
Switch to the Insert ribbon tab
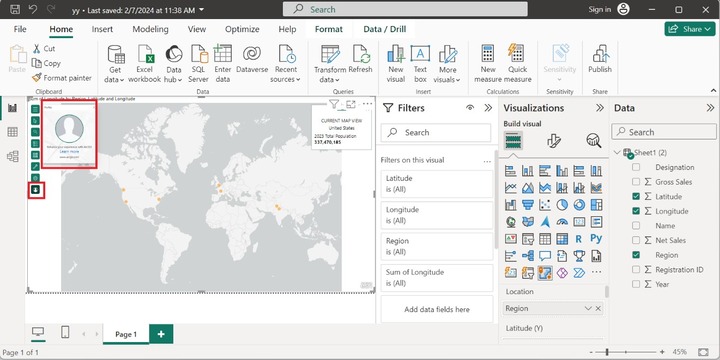102,29
